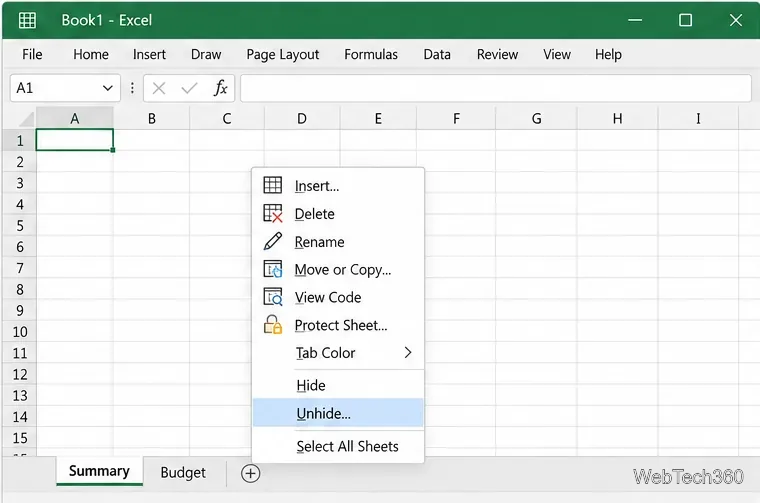Choose Select All Sheets

338,446
